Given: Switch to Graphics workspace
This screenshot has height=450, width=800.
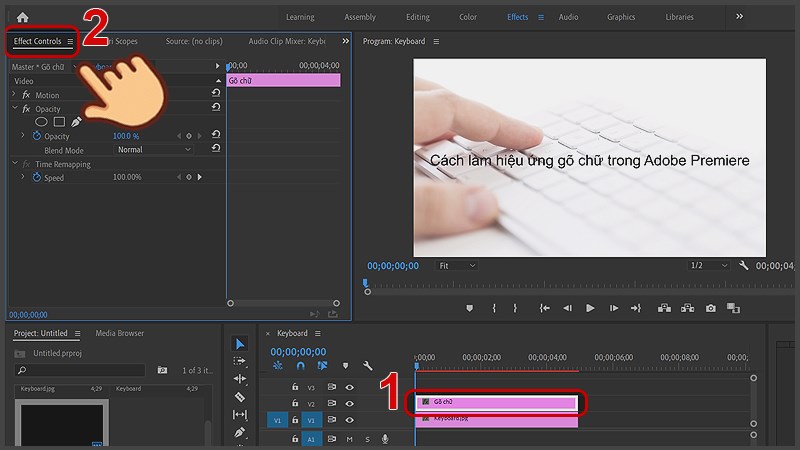Looking at the screenshot, I should pos(621,17).
